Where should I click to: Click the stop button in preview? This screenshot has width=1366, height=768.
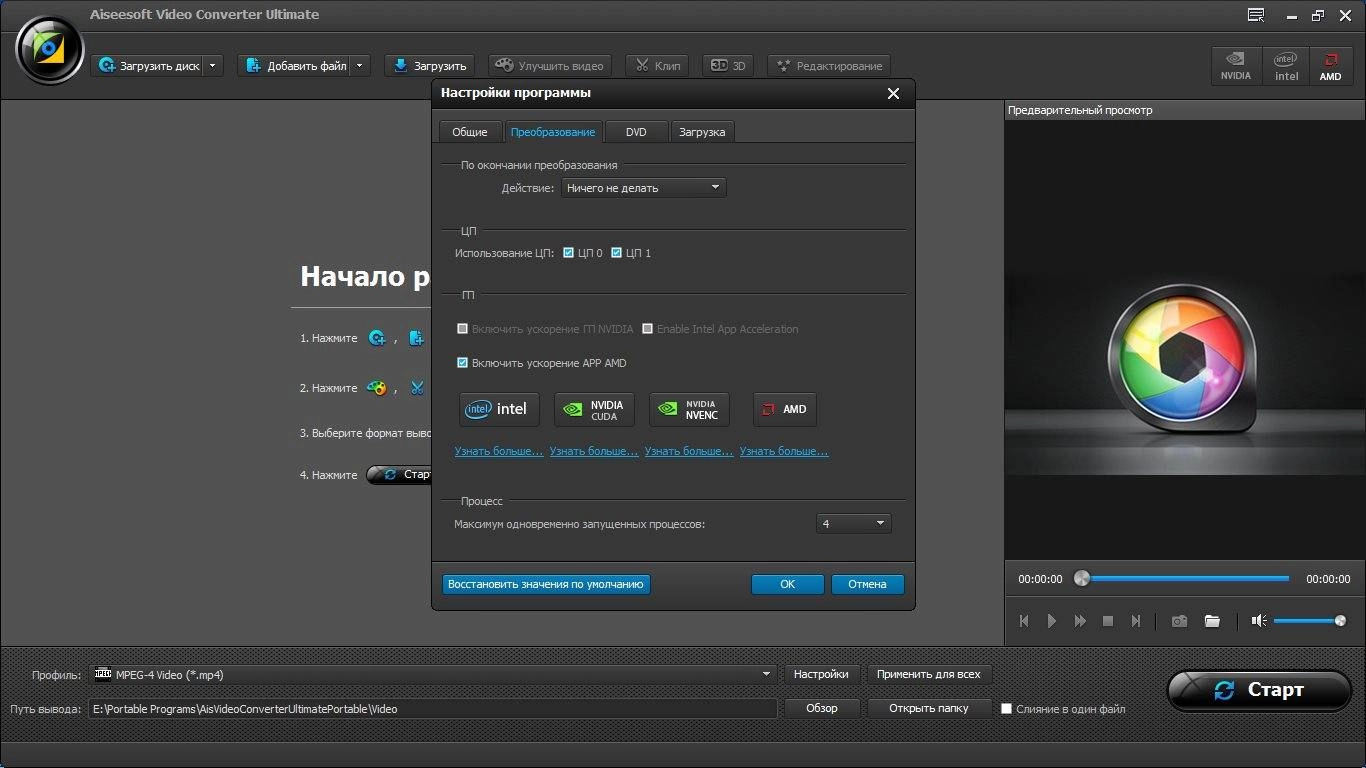[1108, 621]
